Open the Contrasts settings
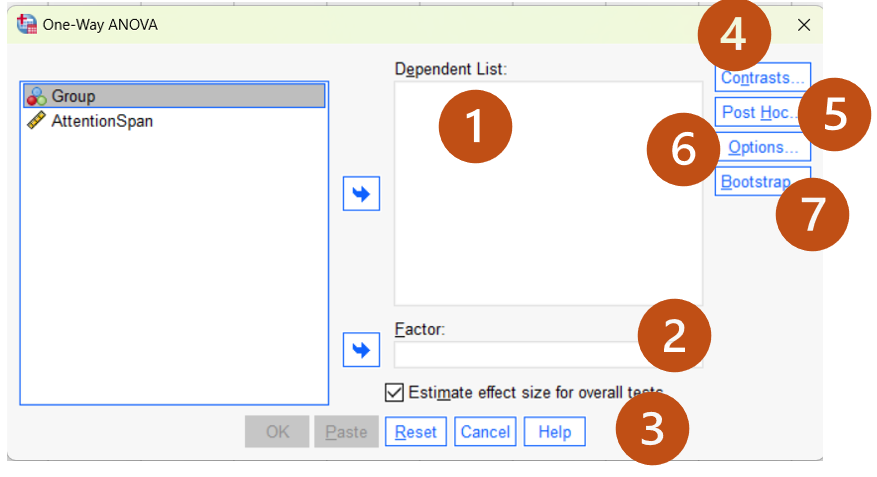The width and height of the screenshot is (877, 477). 762,77
